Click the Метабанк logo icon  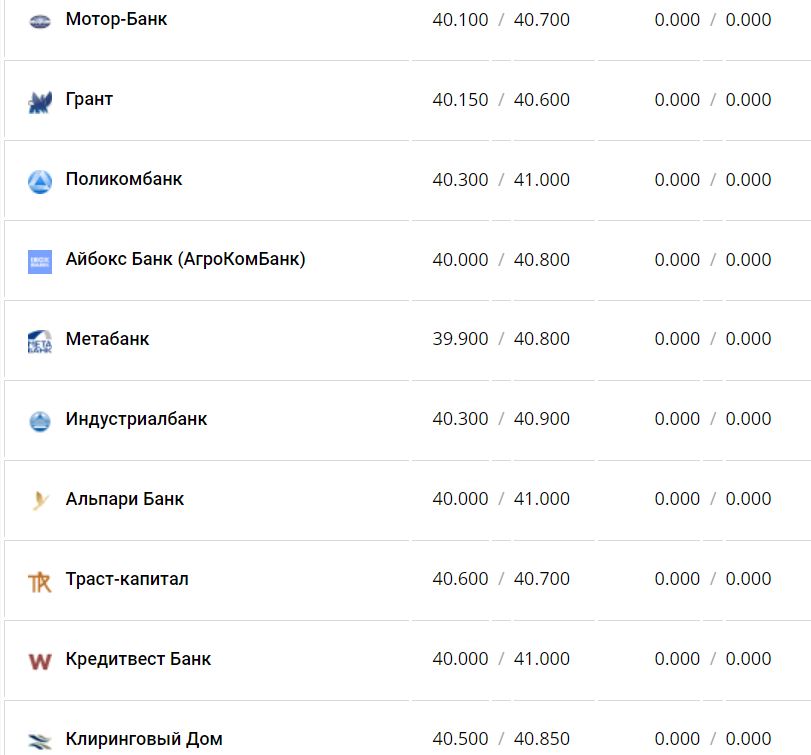click(39, 341)
